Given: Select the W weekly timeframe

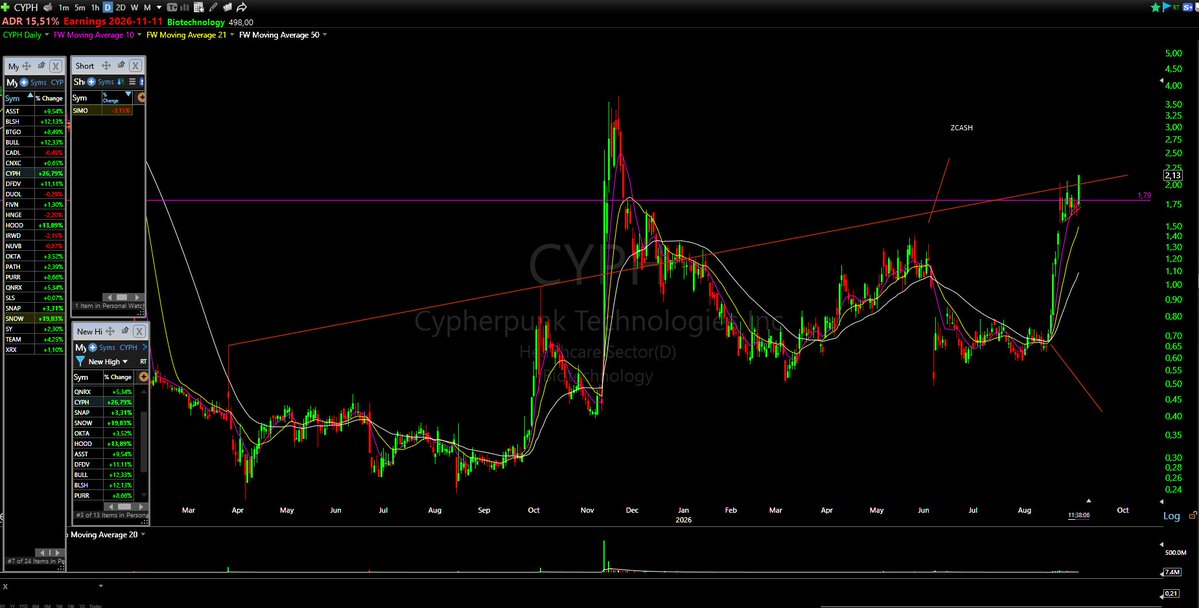Looking at the screenshot, I should coord(135,8).
